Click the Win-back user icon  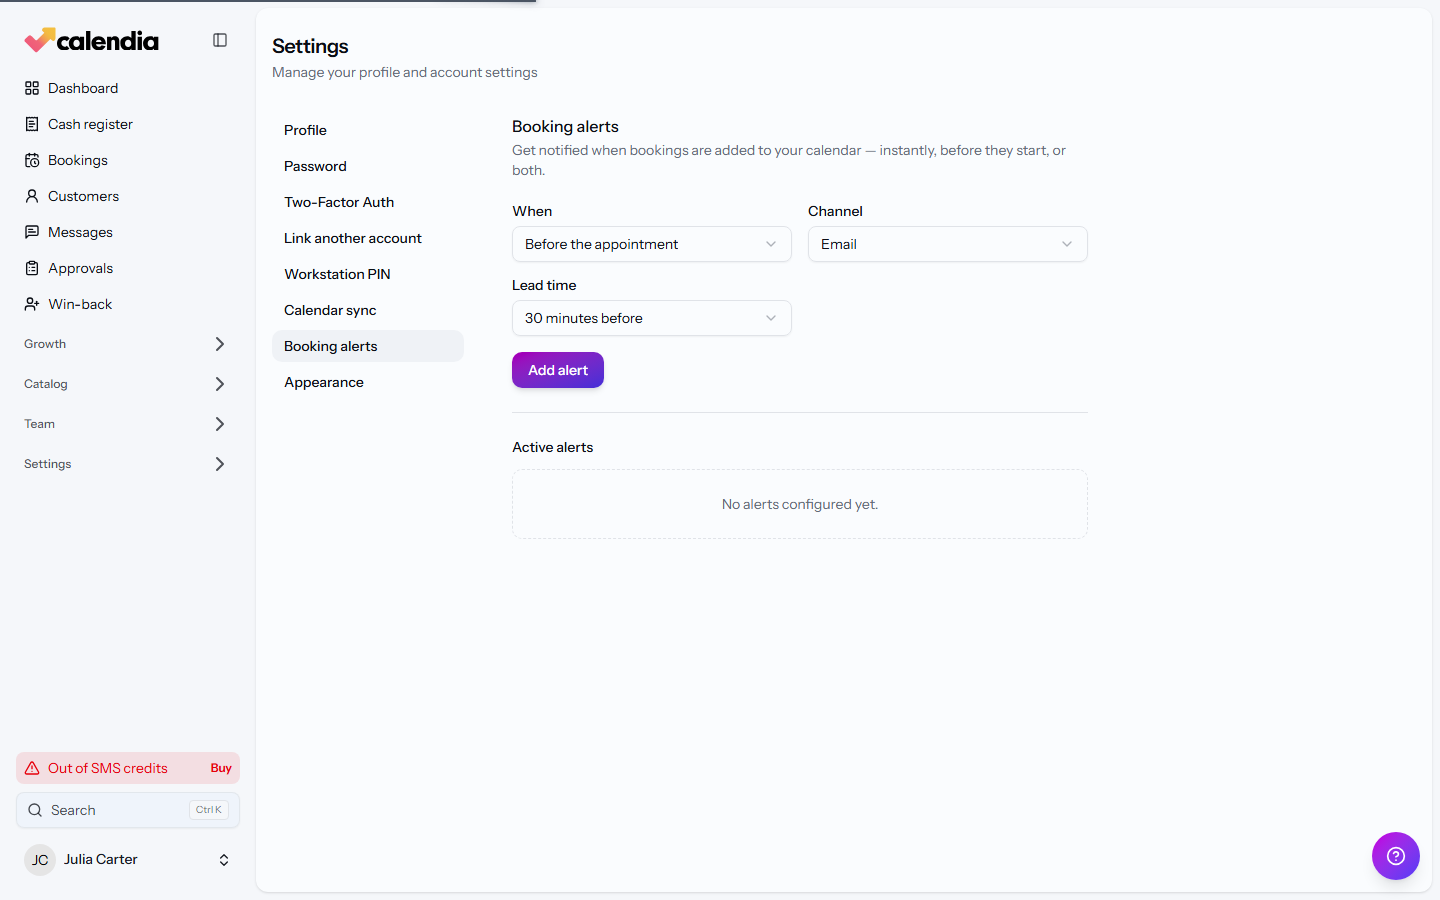point(32,304)
